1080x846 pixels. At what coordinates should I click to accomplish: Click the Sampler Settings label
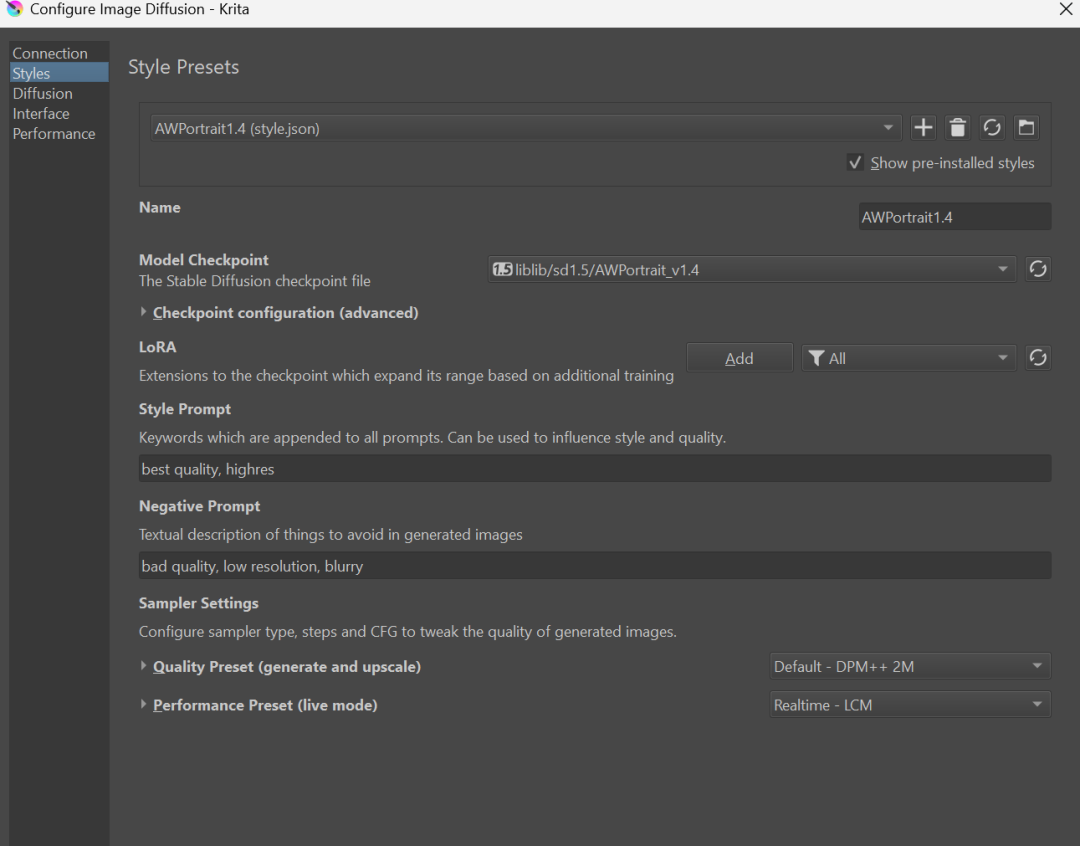point(198,603)
